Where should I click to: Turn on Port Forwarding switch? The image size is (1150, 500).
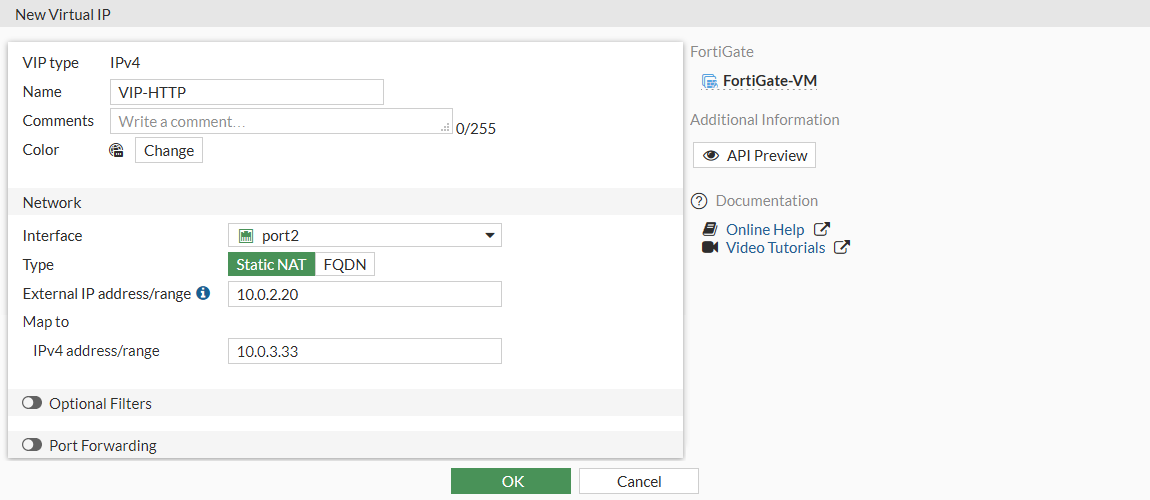click(x=32, y=445)
